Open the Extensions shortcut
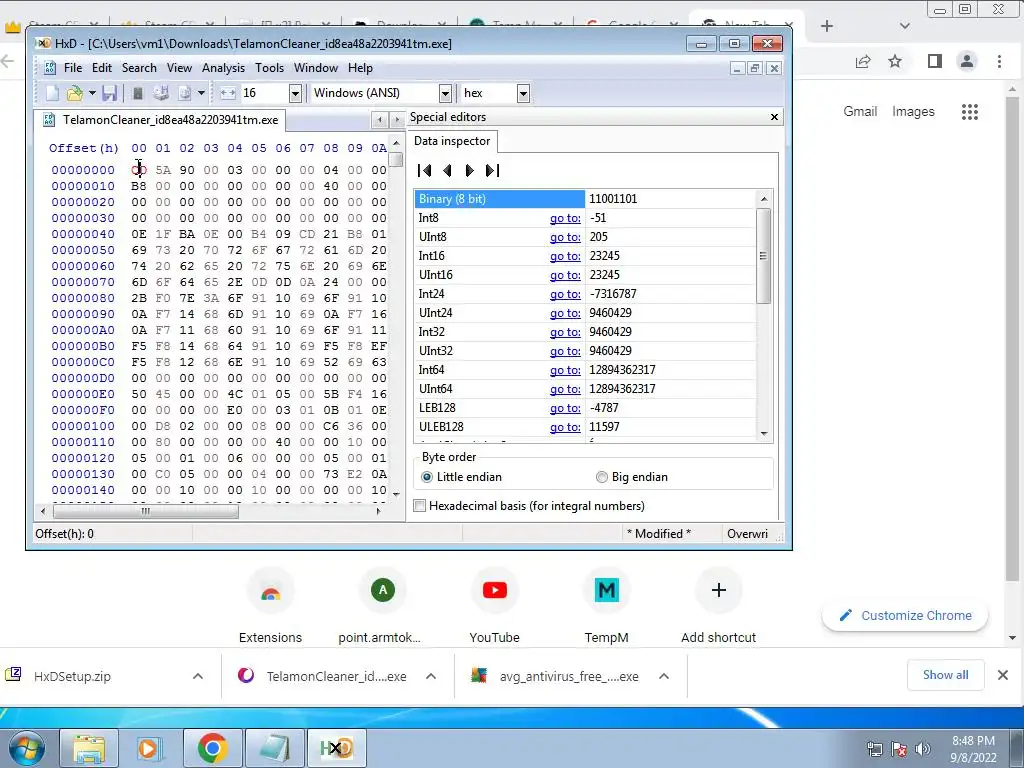 click(270, 590)
